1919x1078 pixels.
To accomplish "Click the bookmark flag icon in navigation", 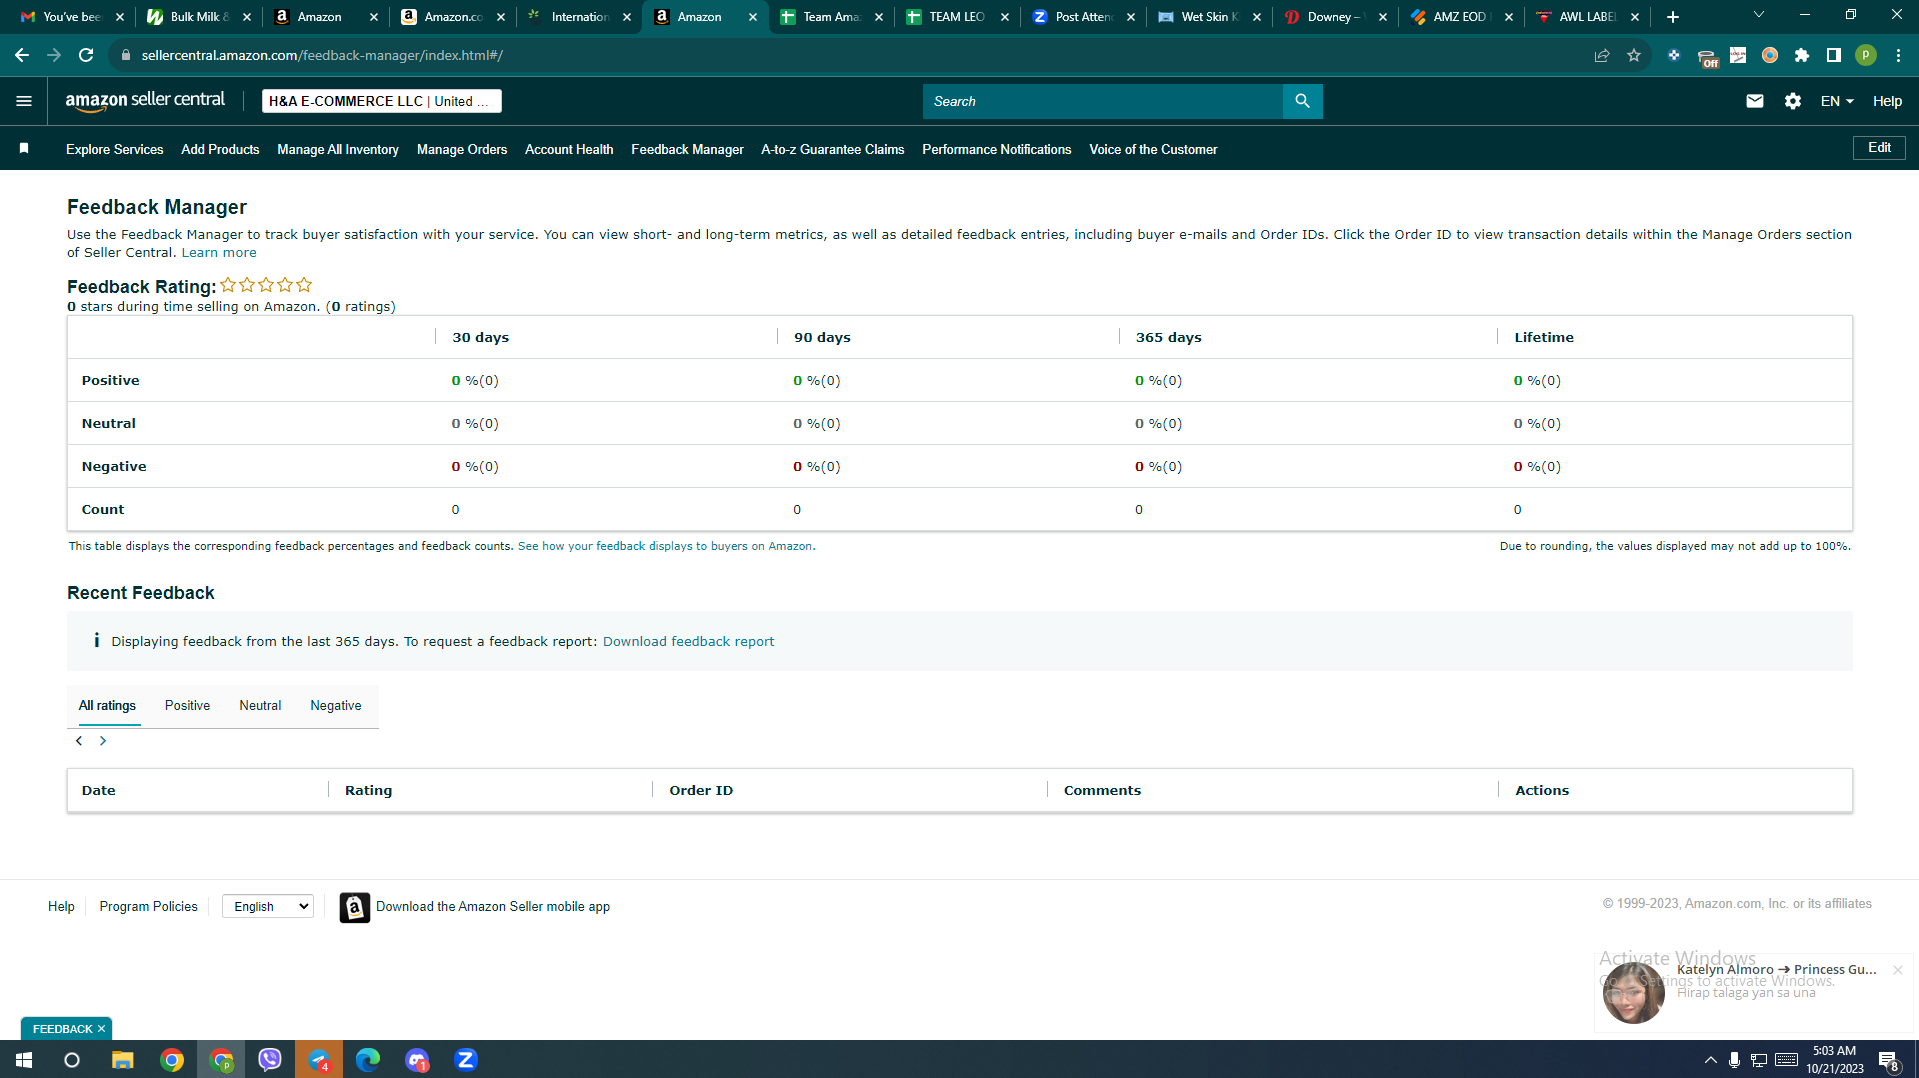I will pos(24,149).
